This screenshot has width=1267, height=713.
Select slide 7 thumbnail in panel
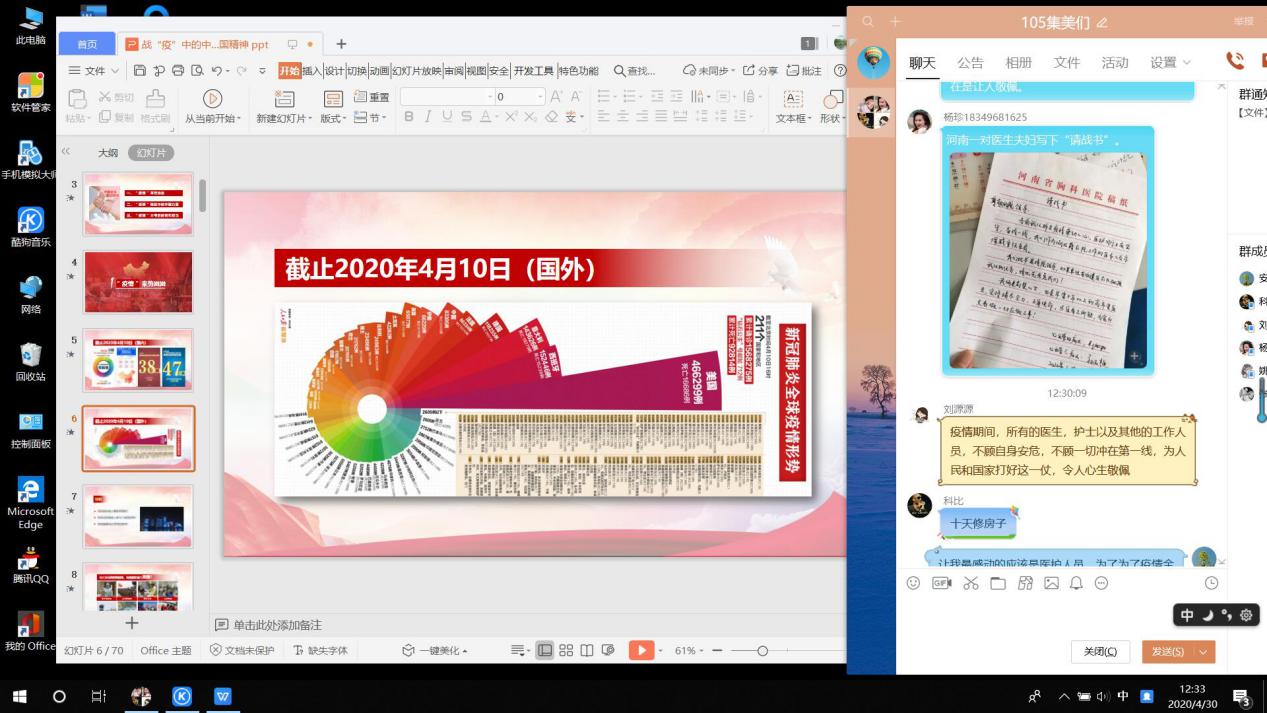tap(138, 516)
